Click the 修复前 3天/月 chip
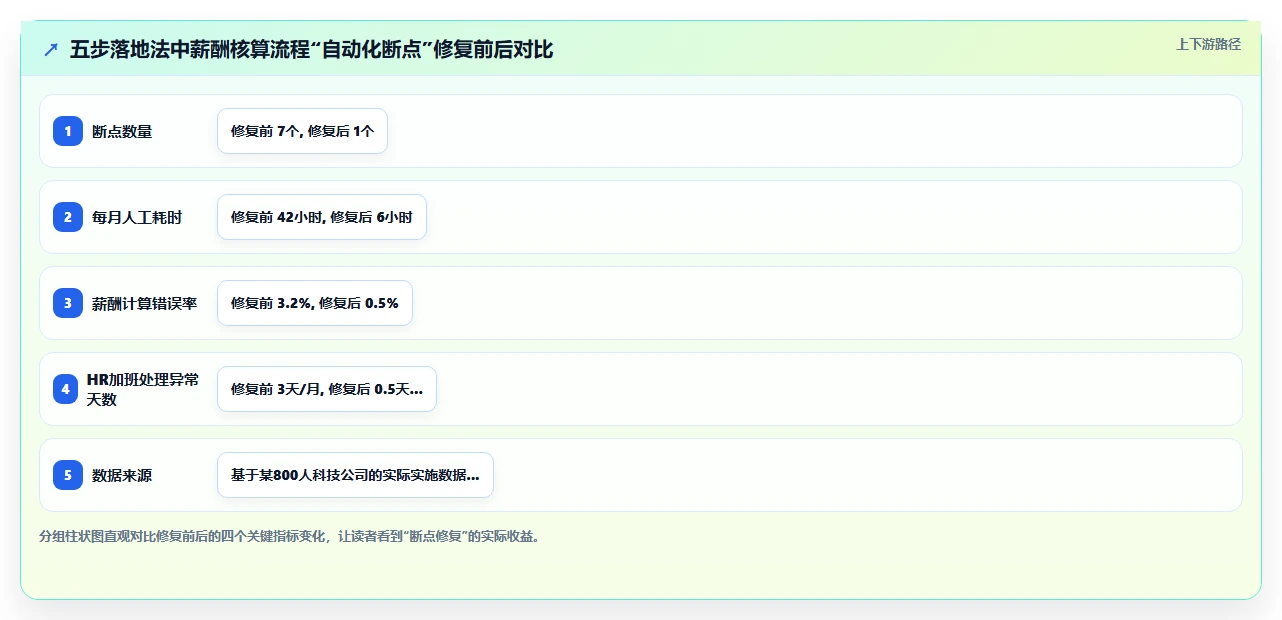This screenshot has width=1282, height=620. 327,389
